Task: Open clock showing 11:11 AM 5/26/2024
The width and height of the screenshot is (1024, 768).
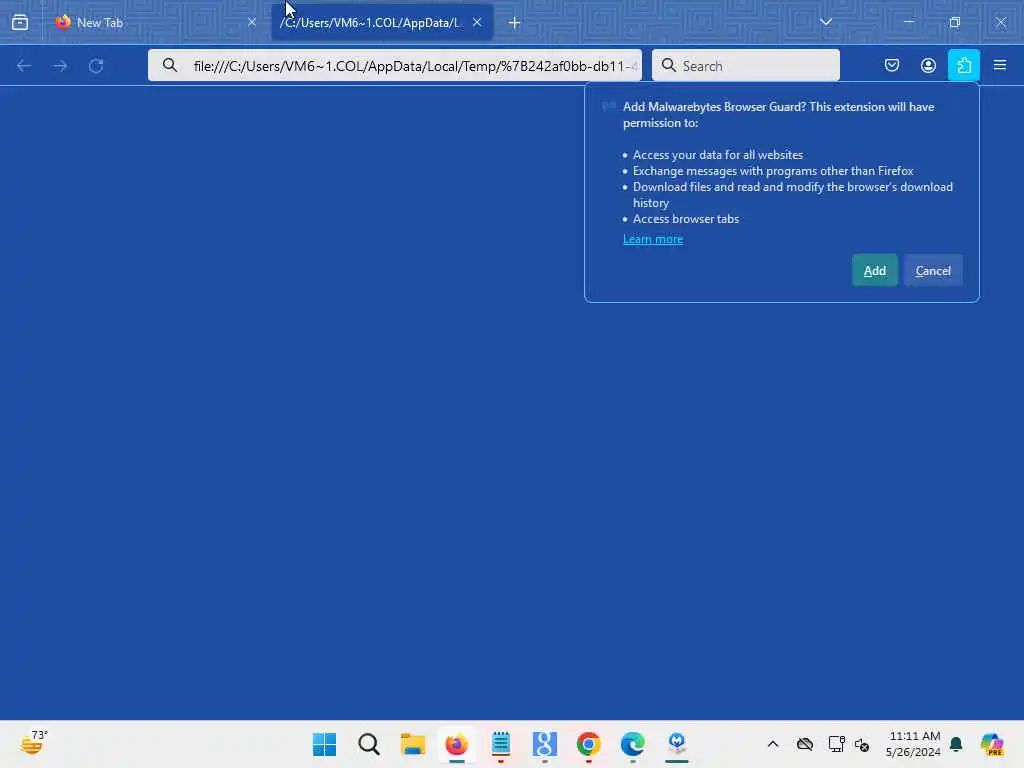Action: pos(914,744)
